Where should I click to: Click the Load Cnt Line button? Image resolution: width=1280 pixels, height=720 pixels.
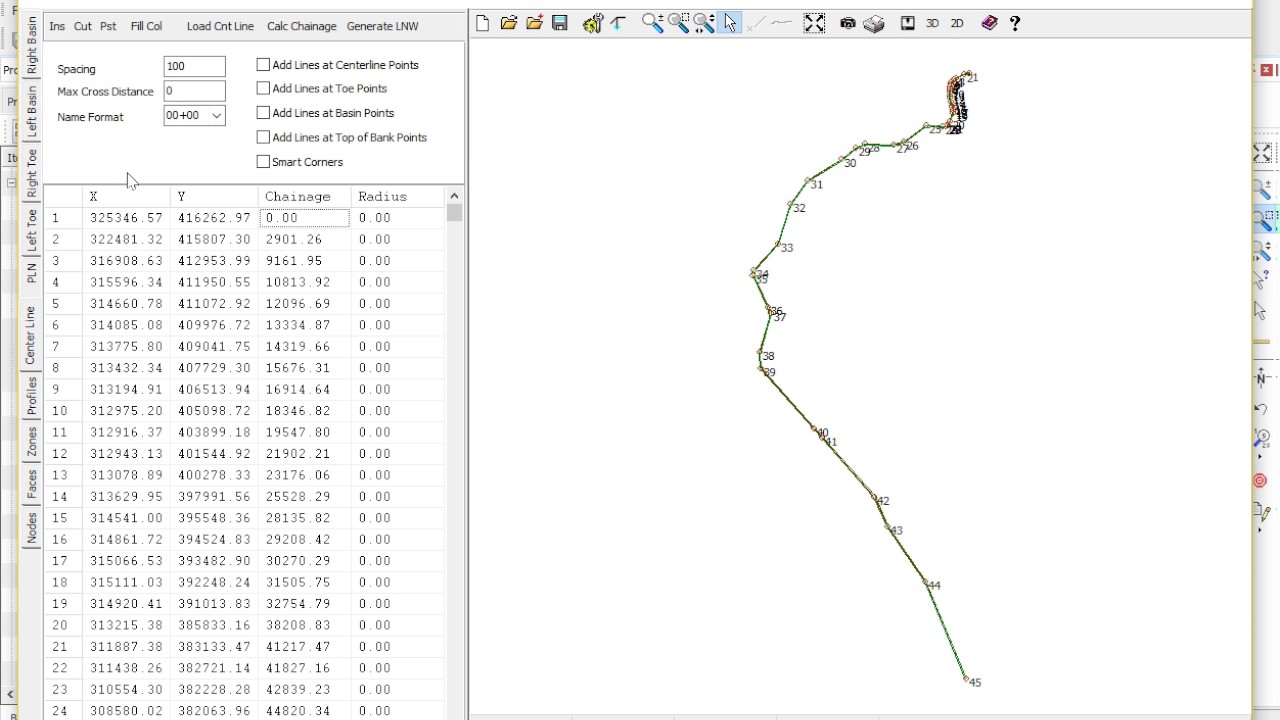click(x=220, y=26)
